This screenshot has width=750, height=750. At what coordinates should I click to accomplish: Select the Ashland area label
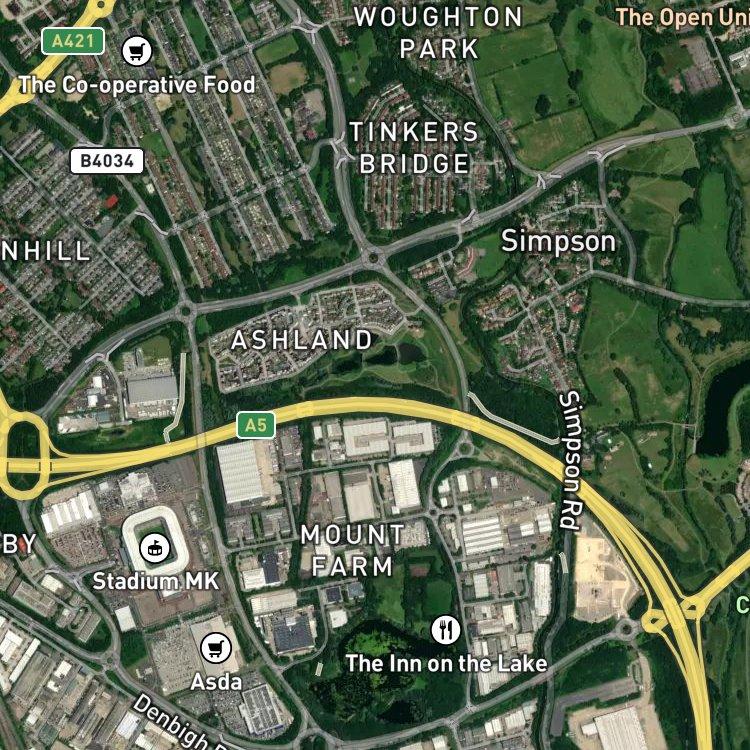301,340
